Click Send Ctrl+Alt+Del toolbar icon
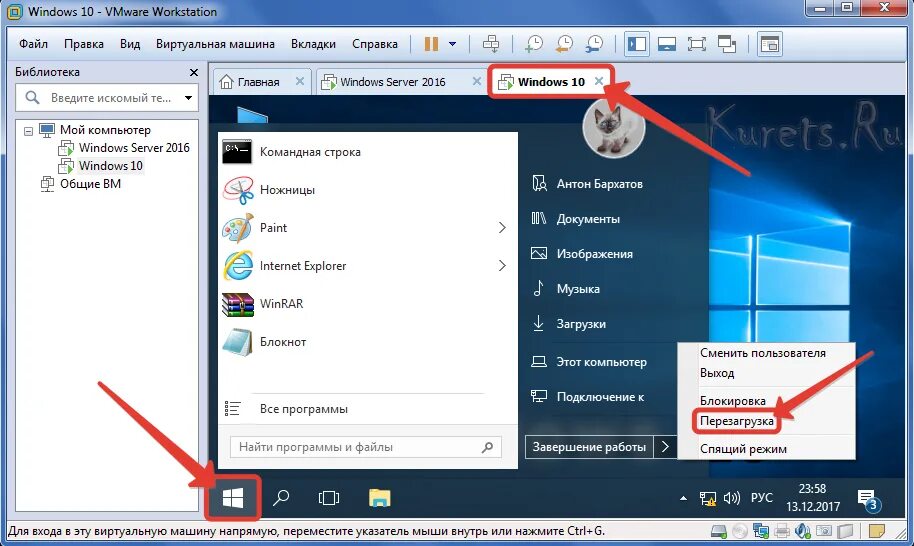This screenshot has height=546, width=914. pyautogui.click(x=491, y=44)
